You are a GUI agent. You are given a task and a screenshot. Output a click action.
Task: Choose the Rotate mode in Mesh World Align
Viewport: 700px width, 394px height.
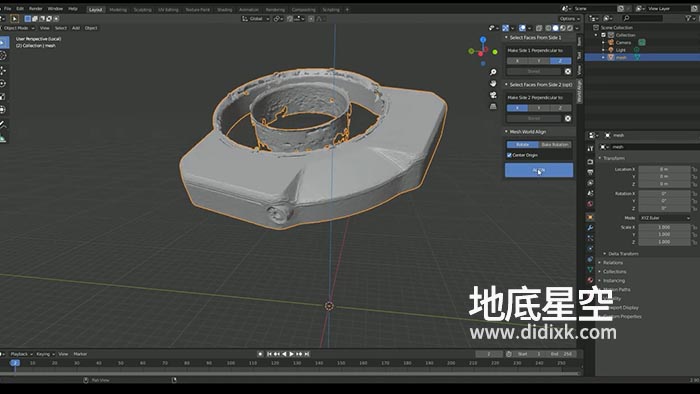(x=522, y=145)
